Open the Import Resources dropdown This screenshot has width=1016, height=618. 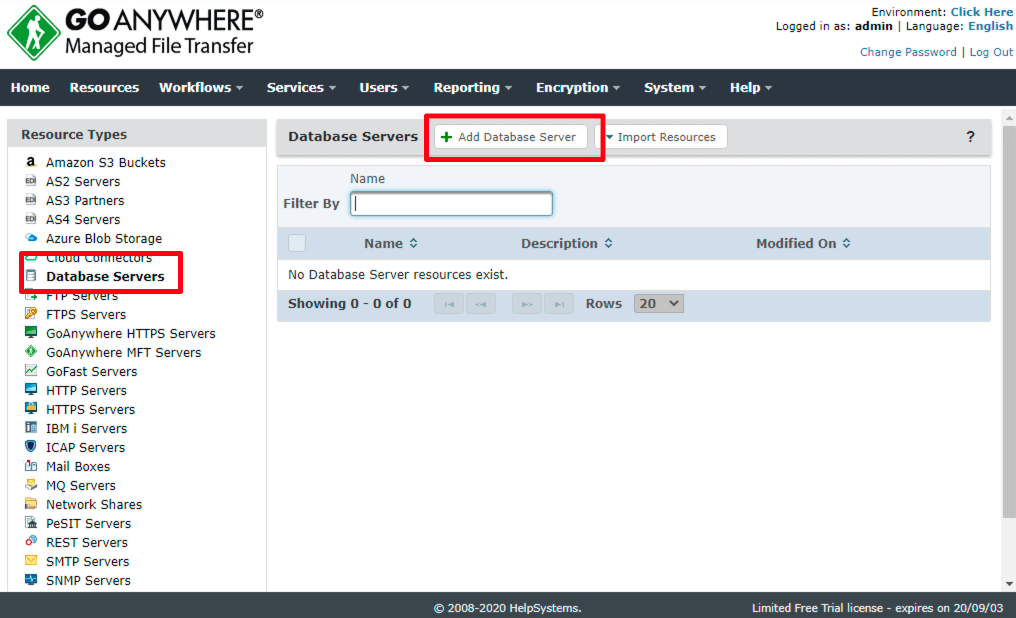(x=661, y=137)
